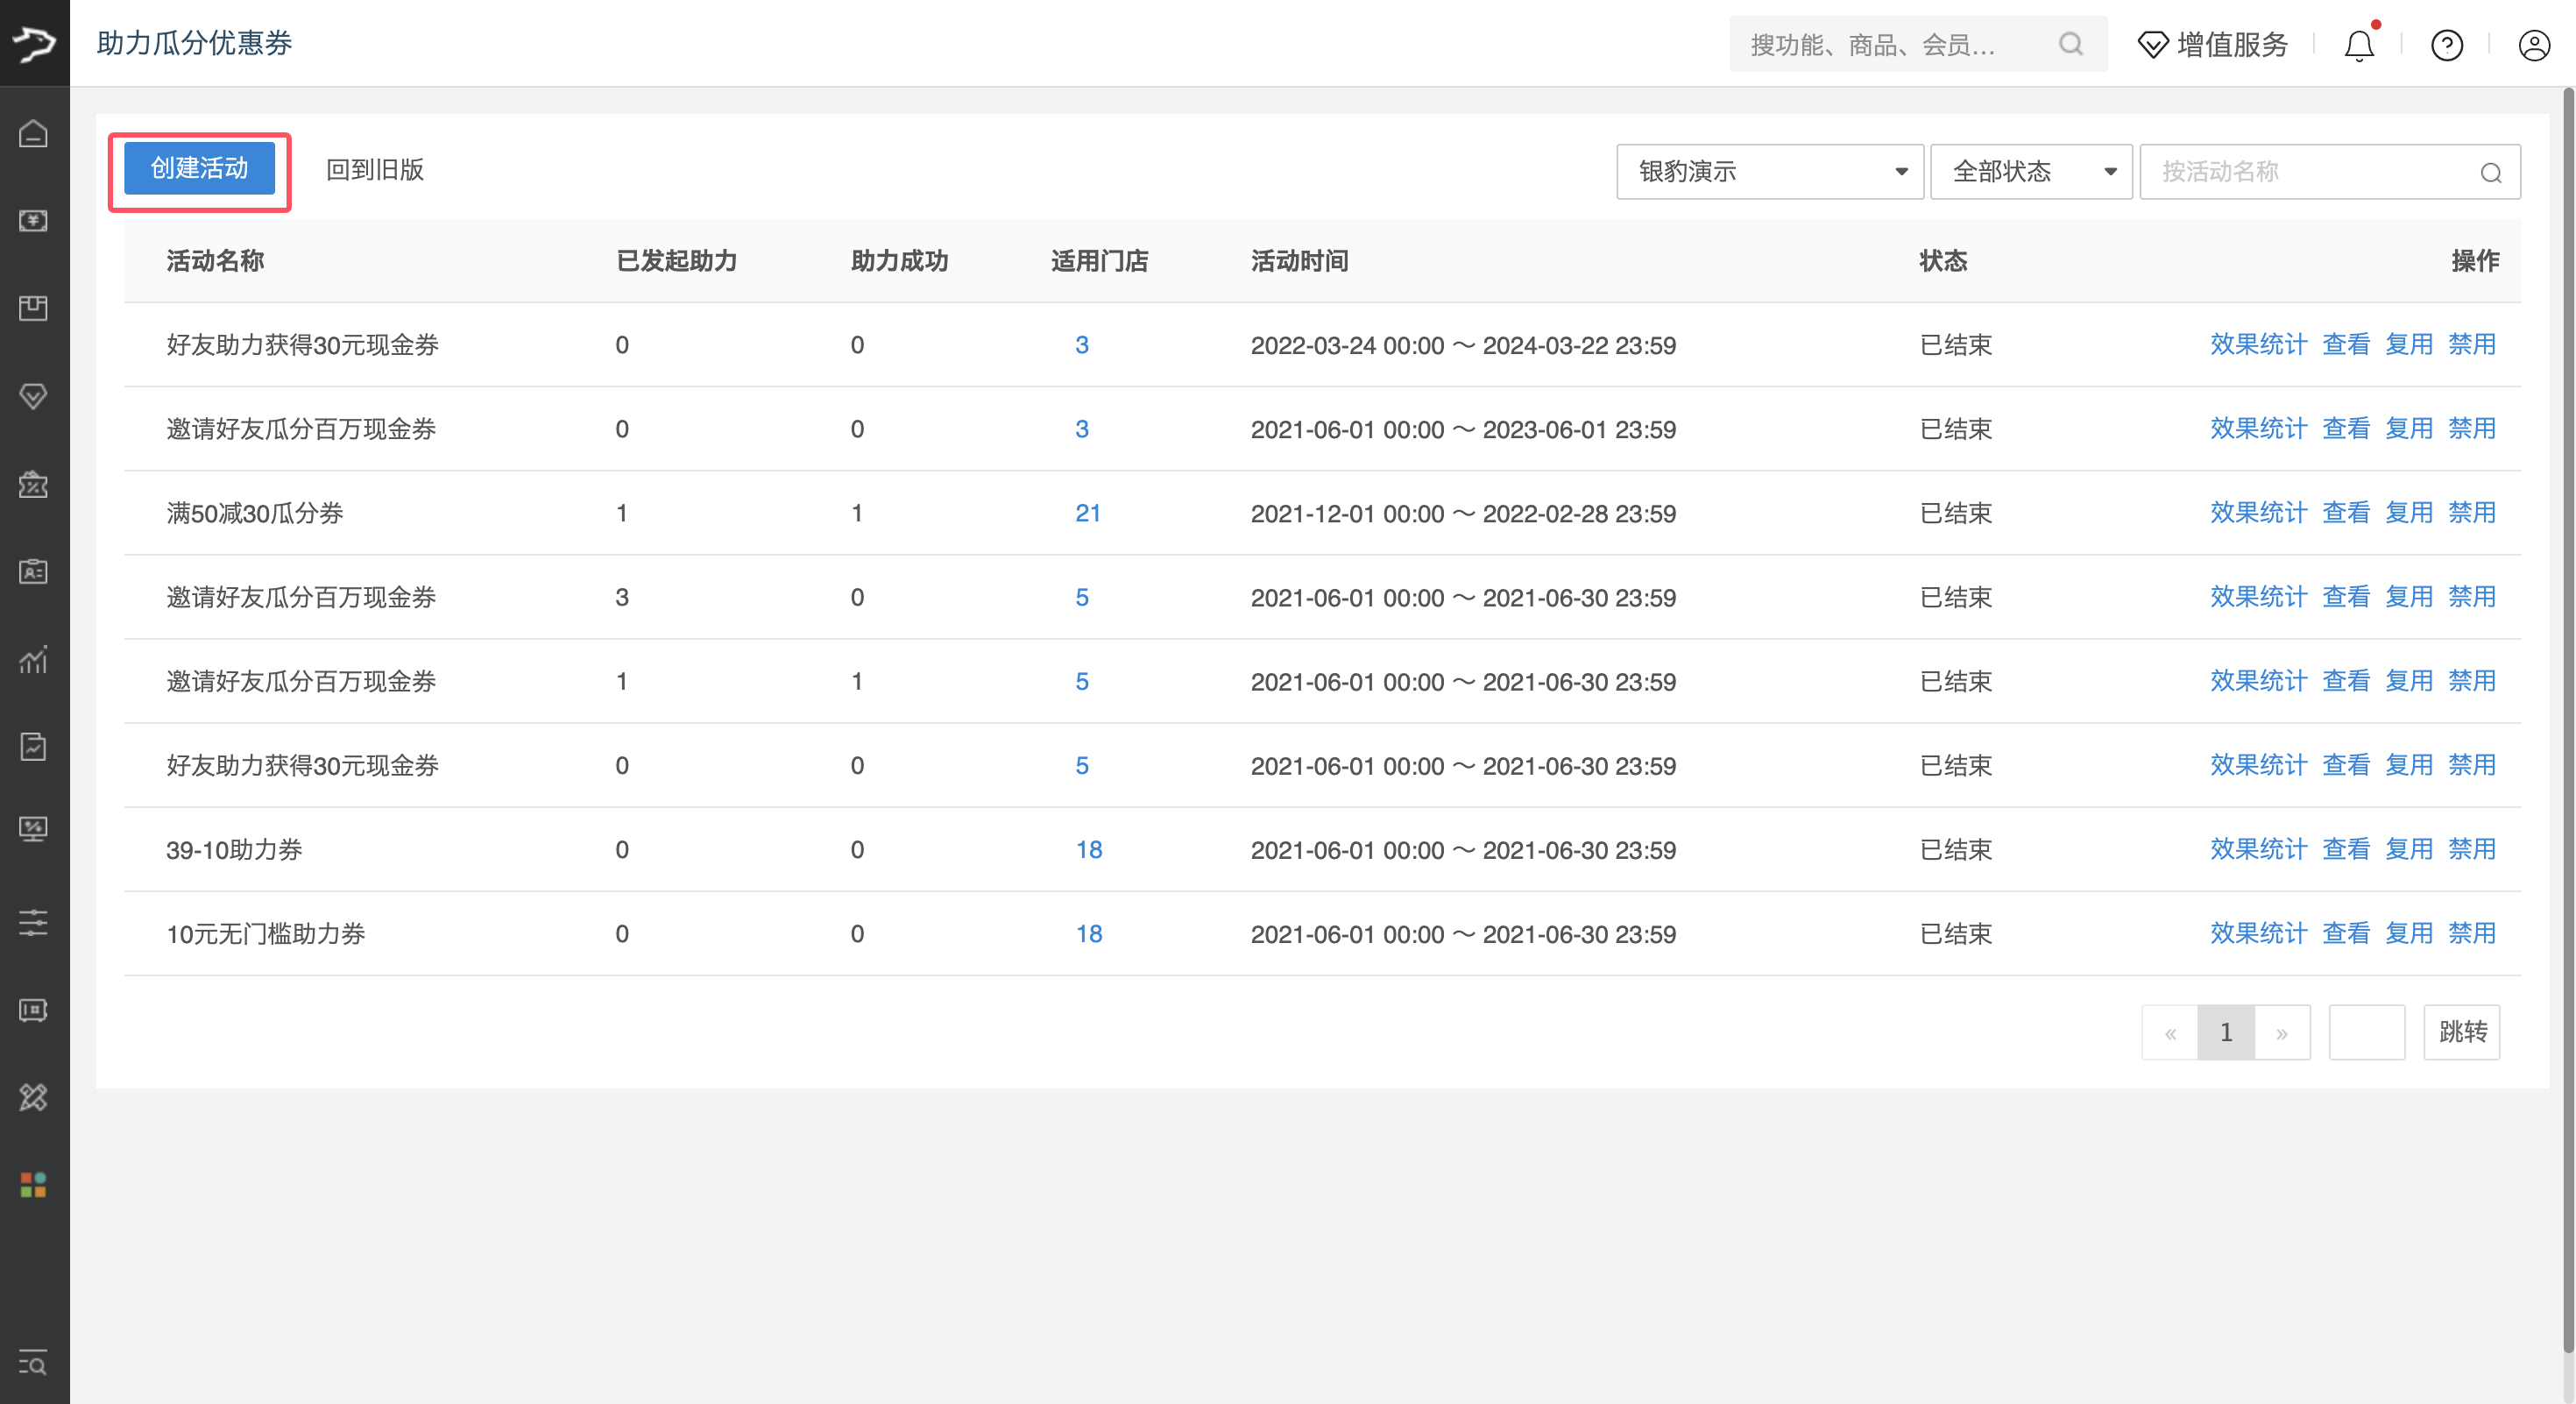2576x1404 pixels.
Task: Open the membership diamond sidebar icon
Action: click(34, 396)
